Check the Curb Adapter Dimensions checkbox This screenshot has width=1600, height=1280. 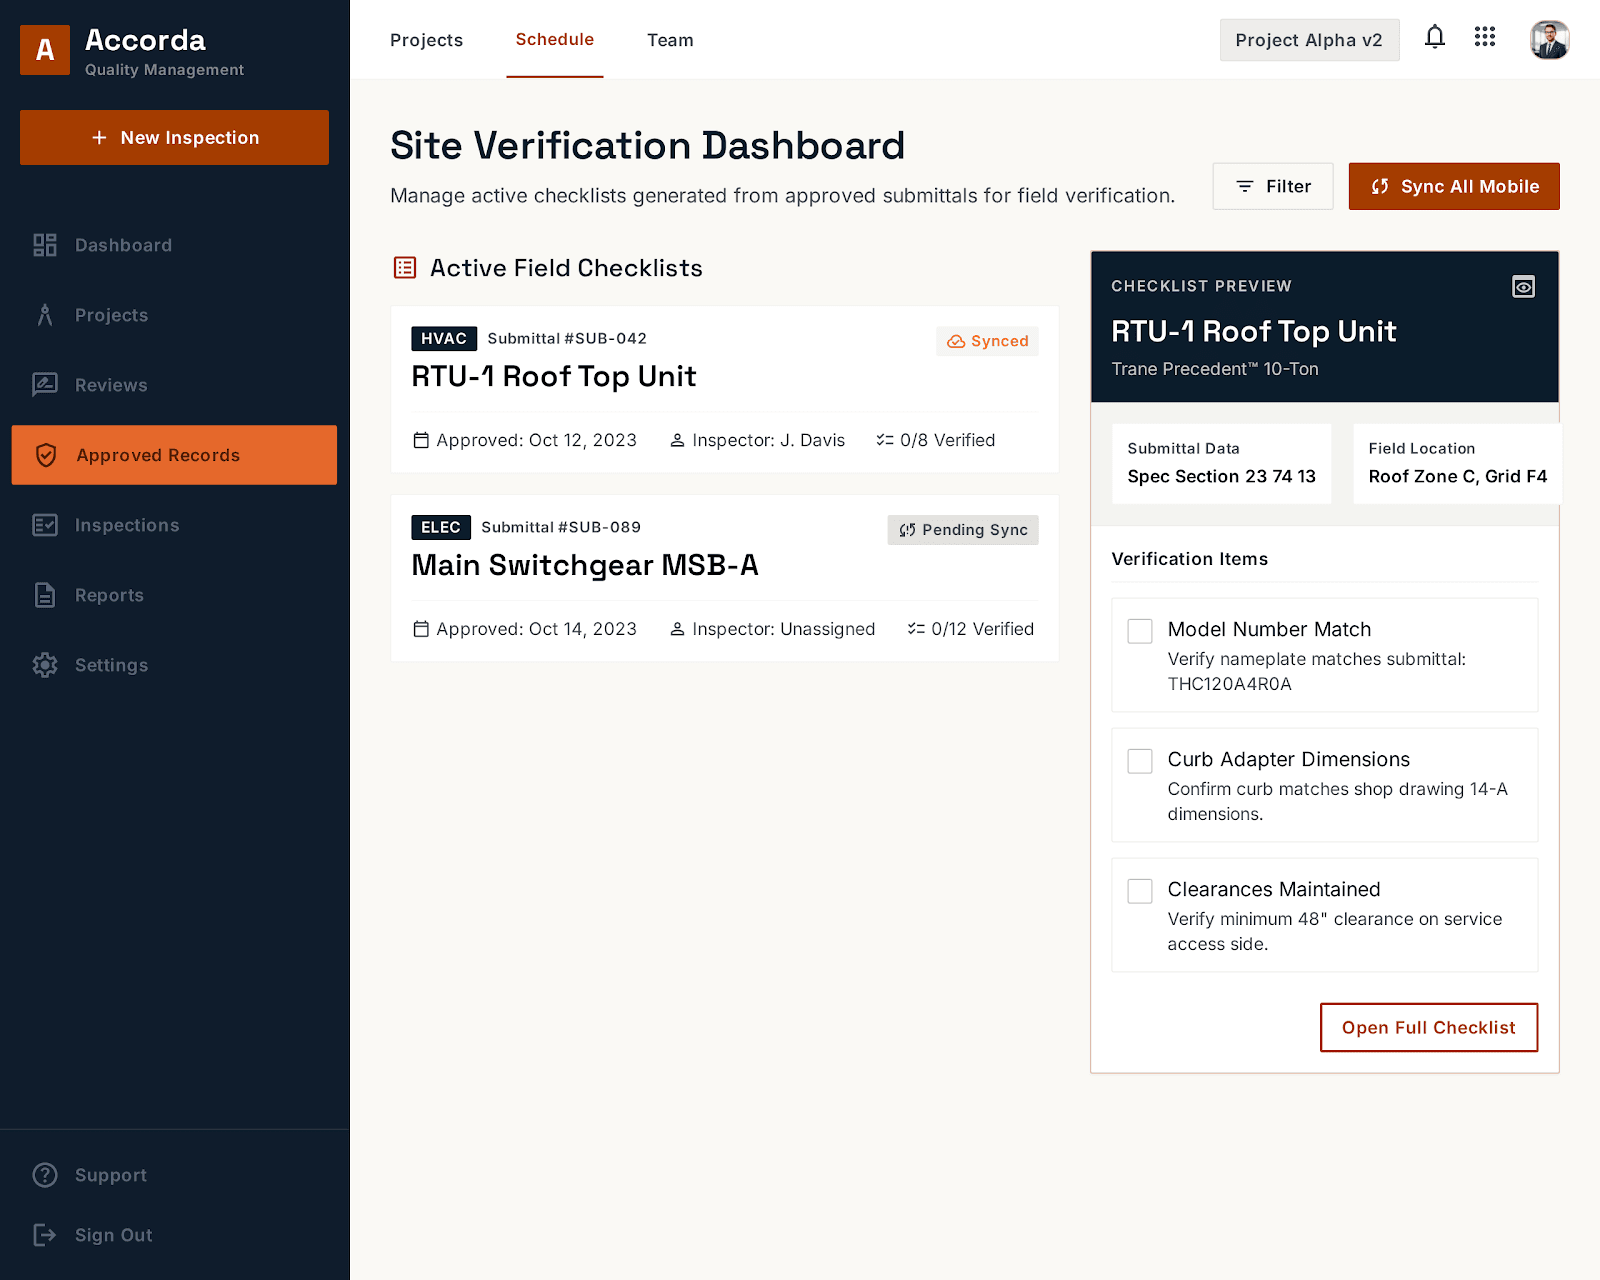click(1140, 761)
